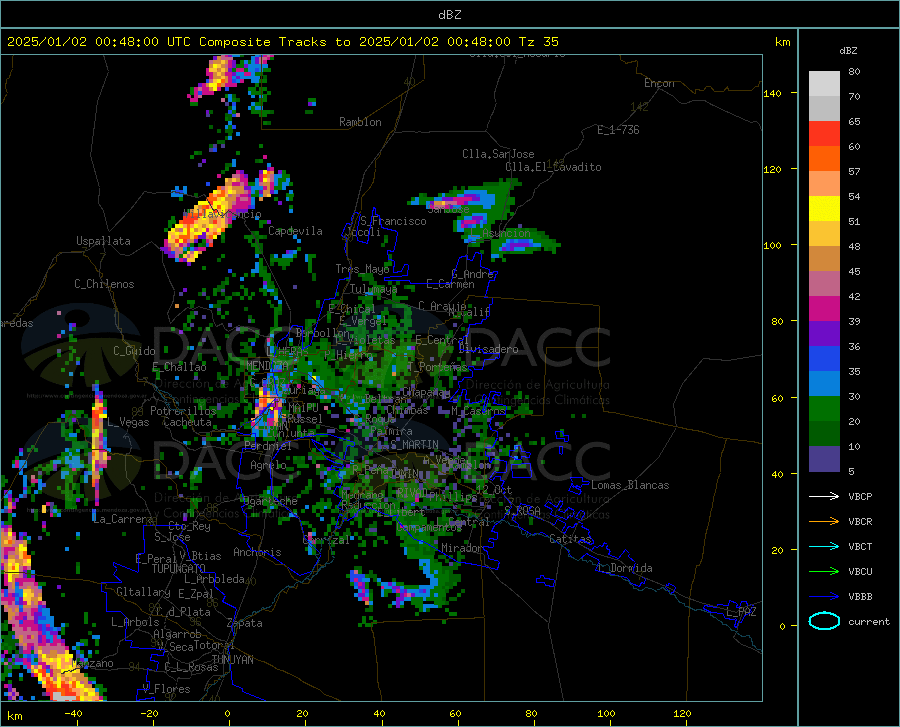Select the light gray 80 dBZ swatch
The height and width of the screenshot is (727, 900).
point(824,84)
